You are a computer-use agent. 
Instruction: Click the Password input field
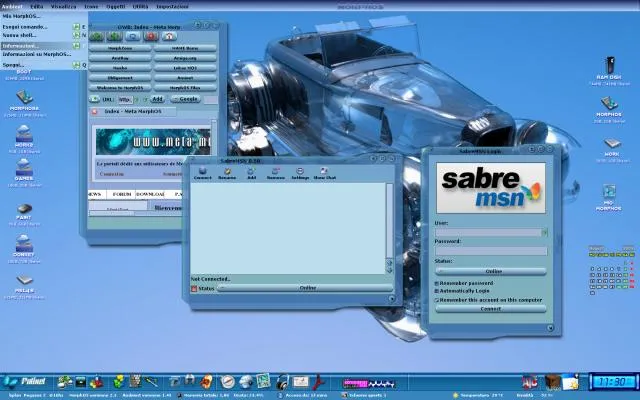[x=490, y=251]
